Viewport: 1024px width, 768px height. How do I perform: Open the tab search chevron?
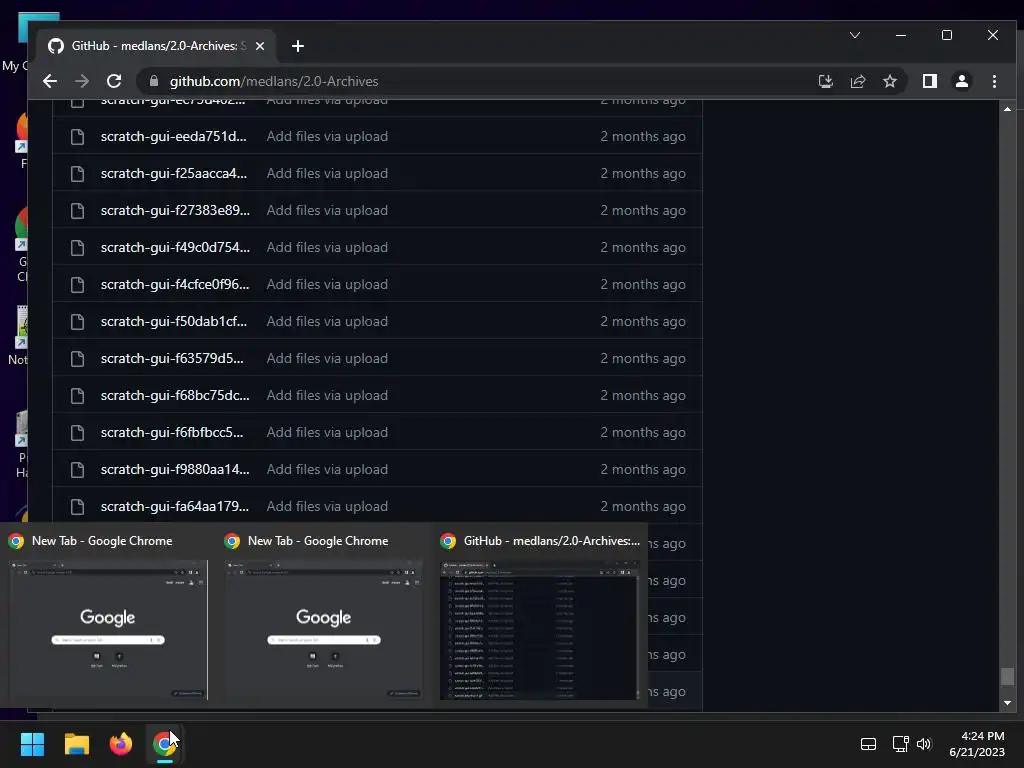[x=855, y=35]
